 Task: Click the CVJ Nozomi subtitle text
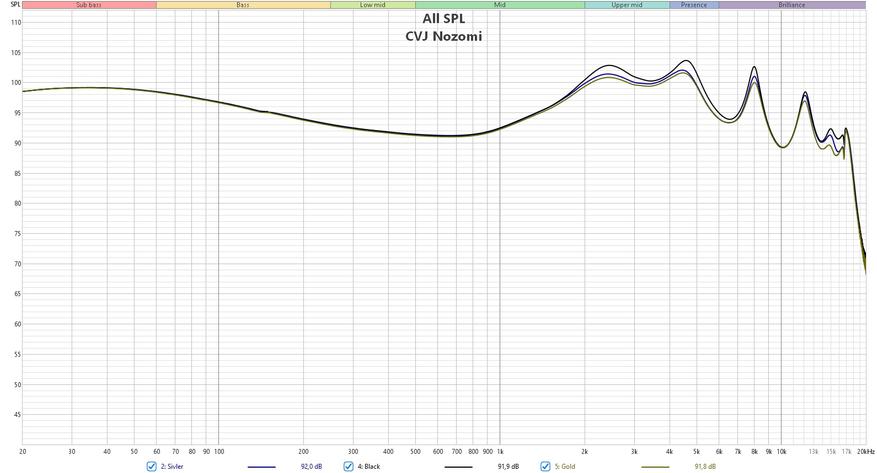point(444,36)
